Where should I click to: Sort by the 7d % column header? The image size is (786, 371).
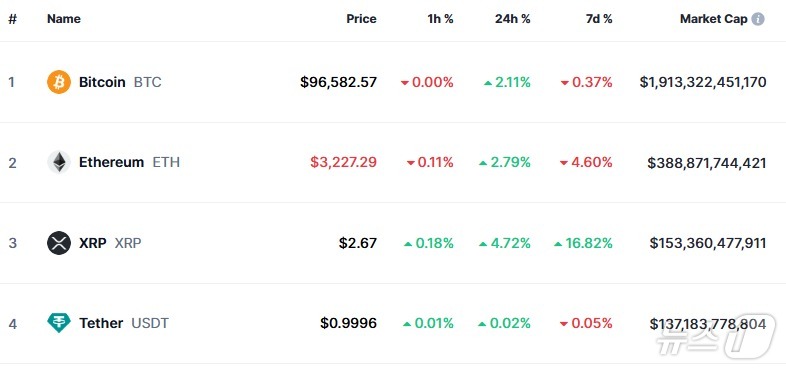(x=599, y=19)
